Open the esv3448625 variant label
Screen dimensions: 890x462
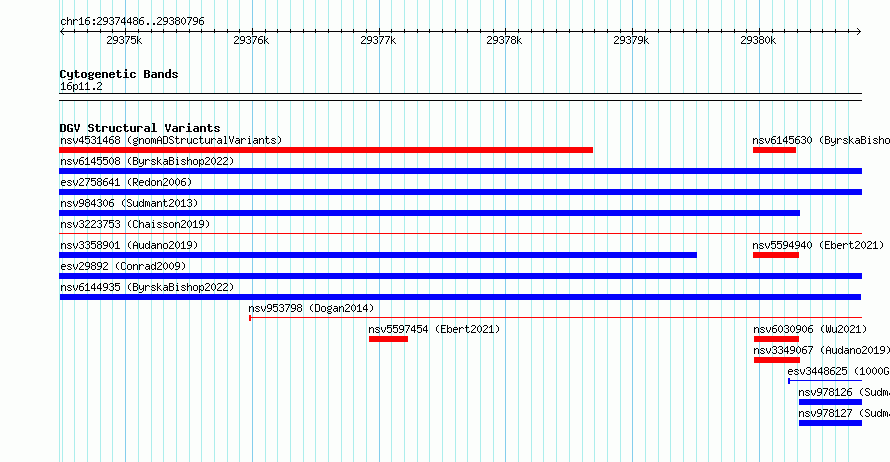[x=838, y=371]
